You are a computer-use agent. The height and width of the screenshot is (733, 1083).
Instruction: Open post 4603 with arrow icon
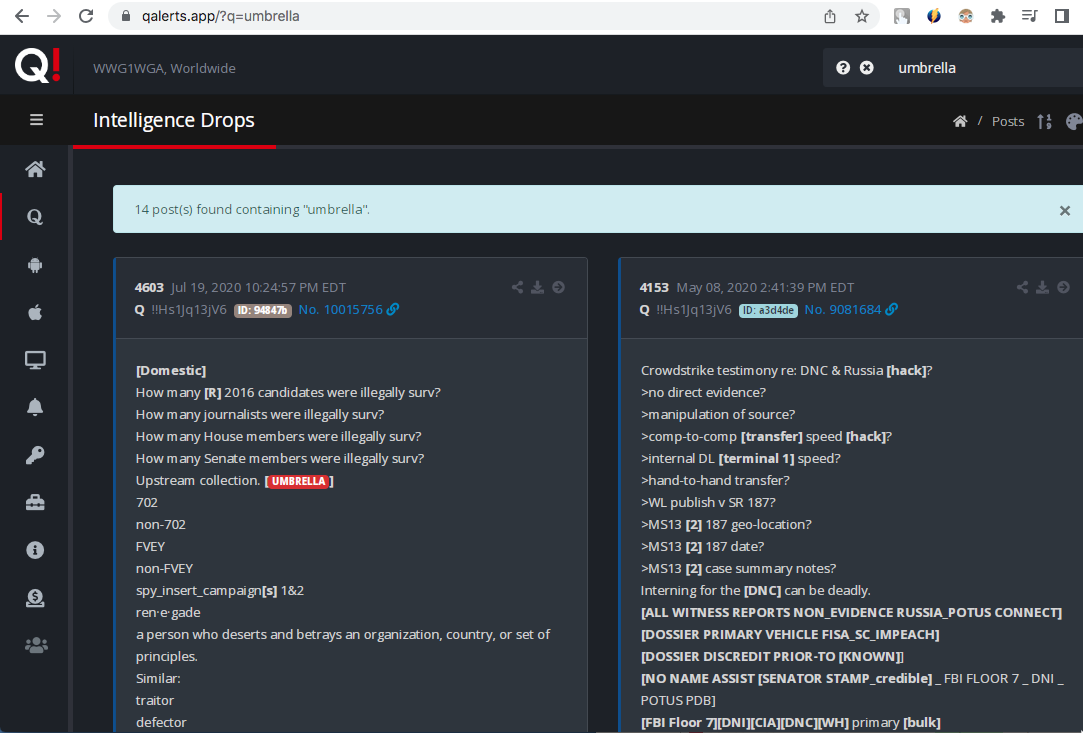click(x=558, y=287)
